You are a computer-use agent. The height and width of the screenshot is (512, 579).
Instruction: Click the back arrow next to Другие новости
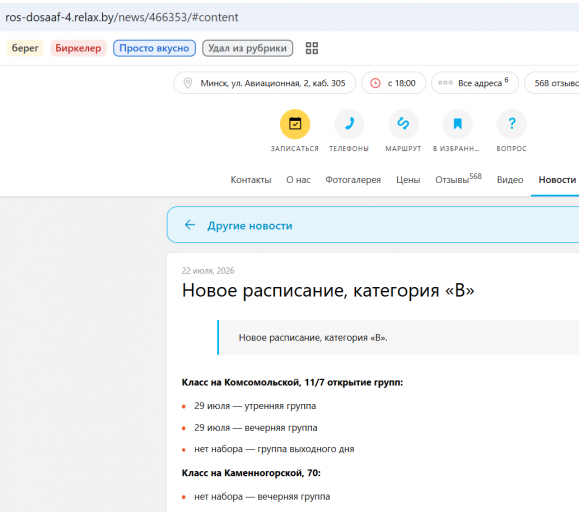click(x=190, y=225)
